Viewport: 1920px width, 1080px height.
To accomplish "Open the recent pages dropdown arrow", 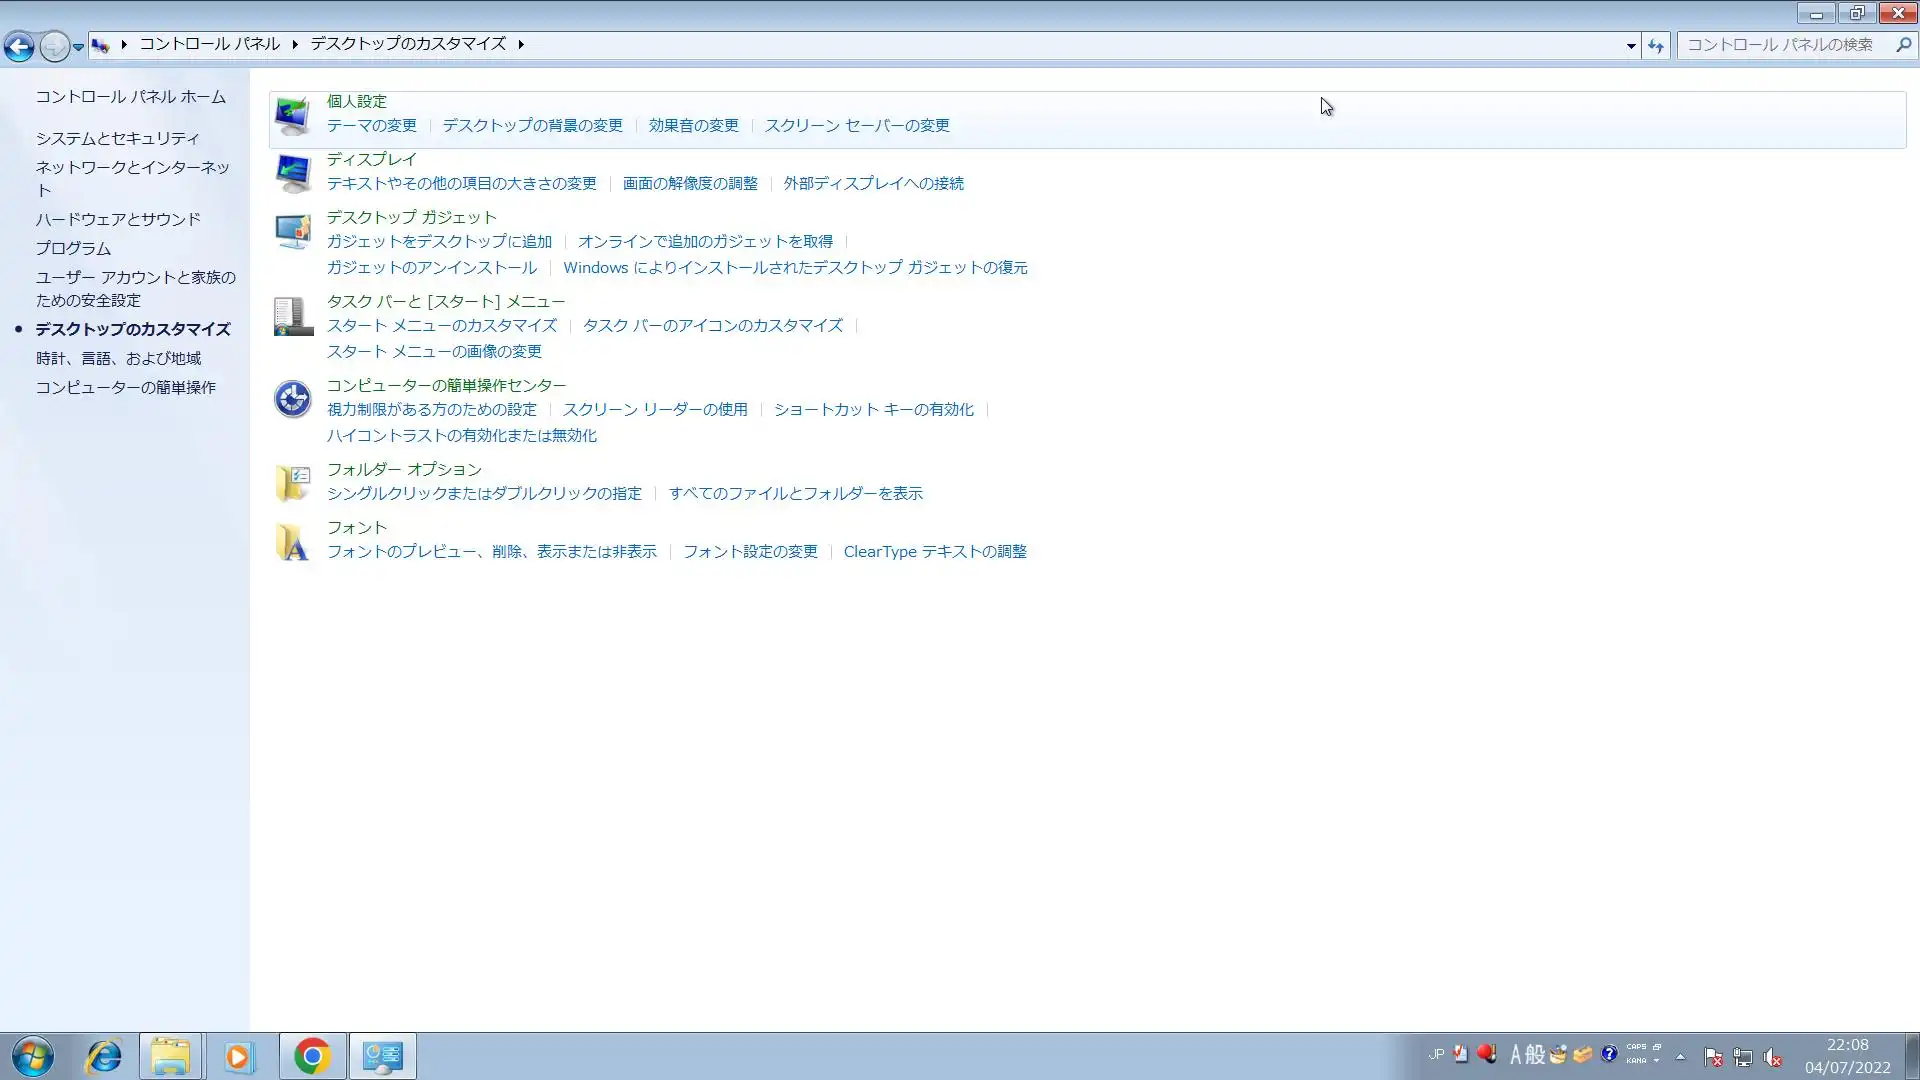I will [78, 46].
